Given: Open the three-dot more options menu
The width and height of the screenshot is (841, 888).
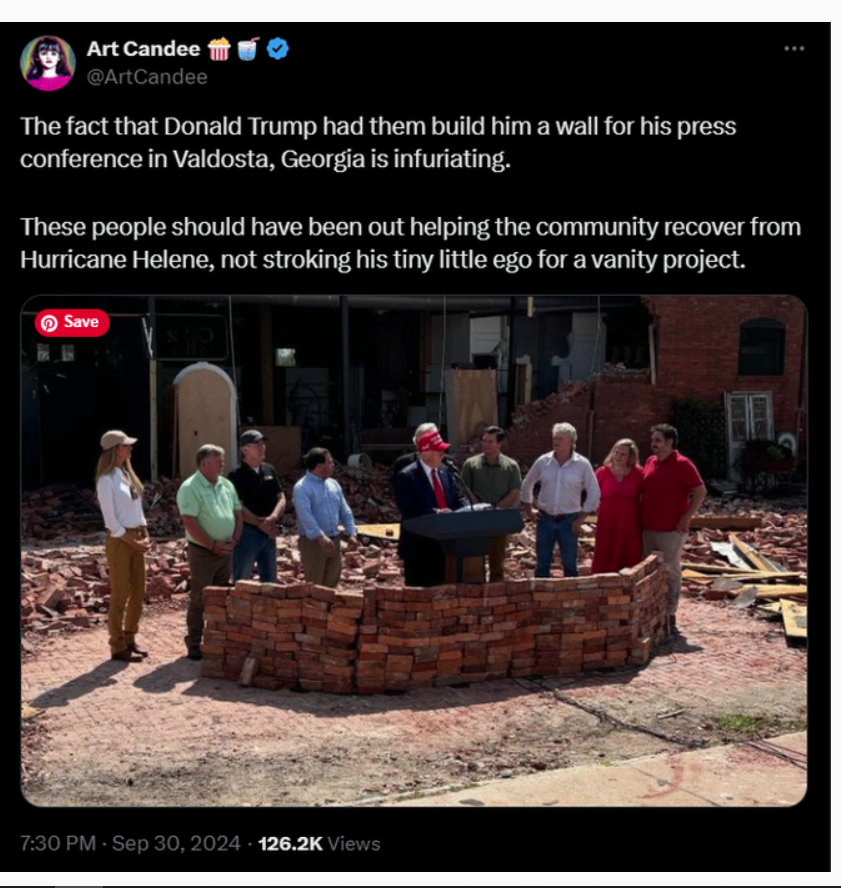Looking at the screenshot, I should click(x=794, y=49).
